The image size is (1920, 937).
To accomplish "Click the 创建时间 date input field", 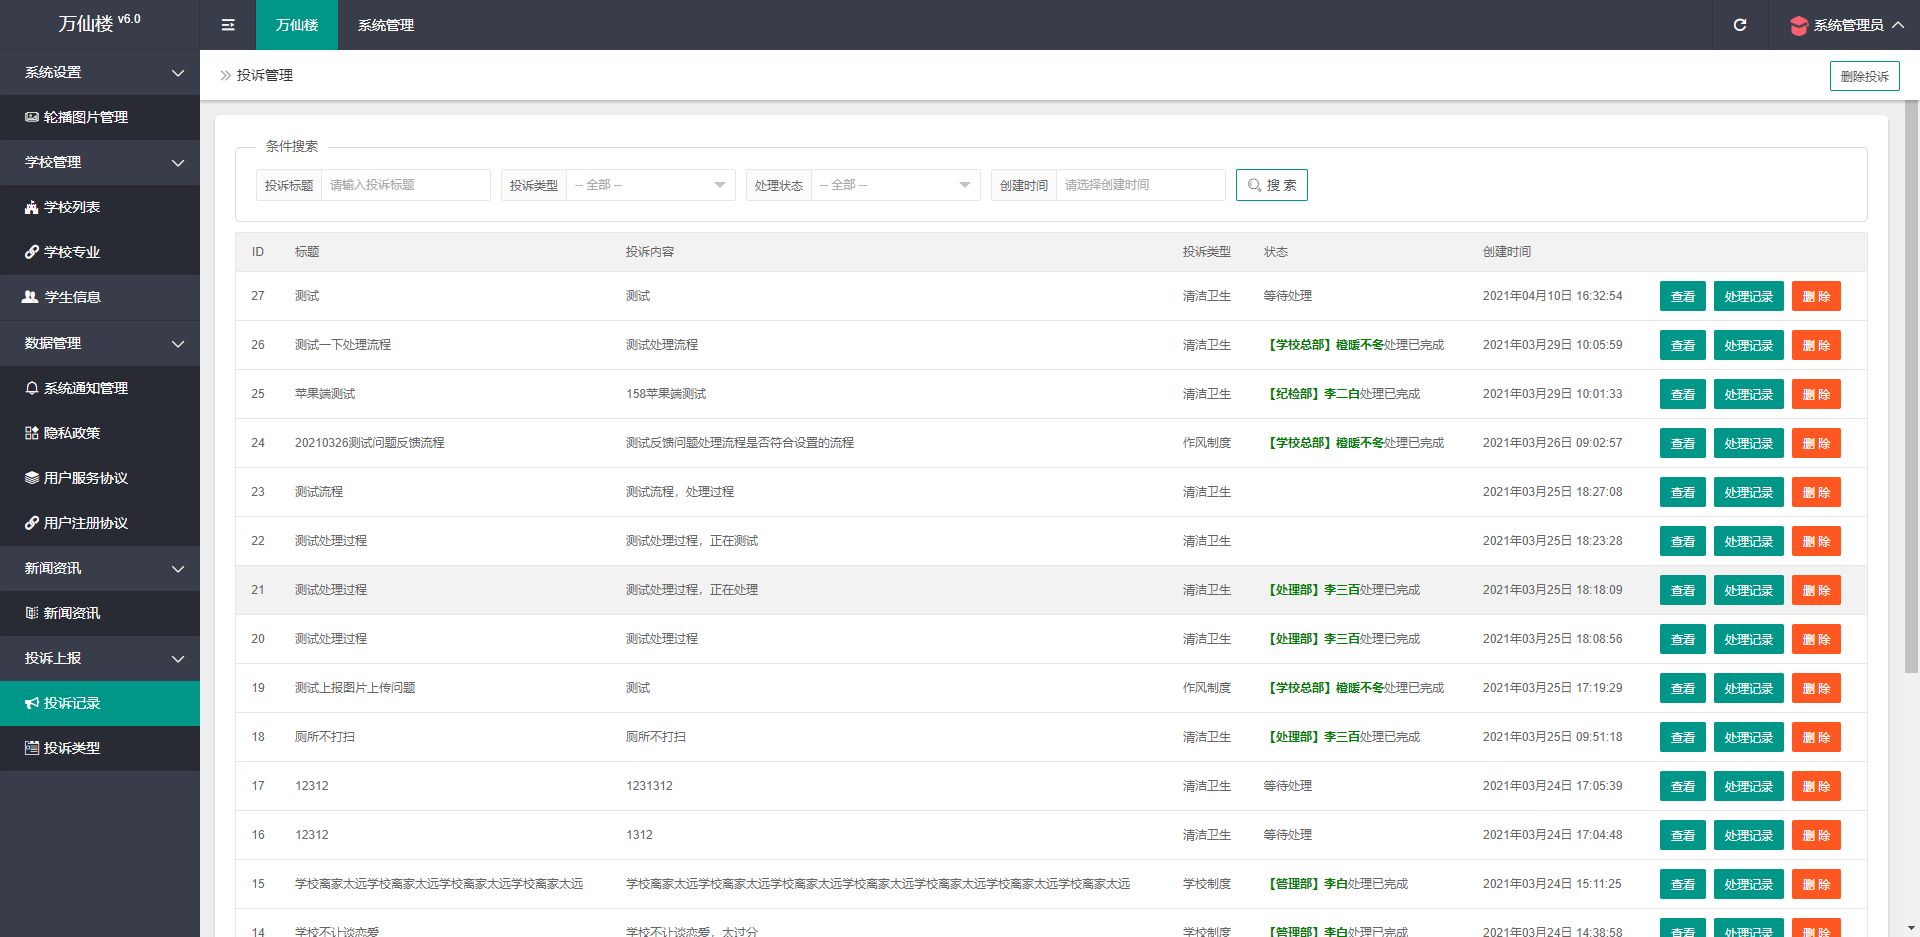I will 1141,185.
